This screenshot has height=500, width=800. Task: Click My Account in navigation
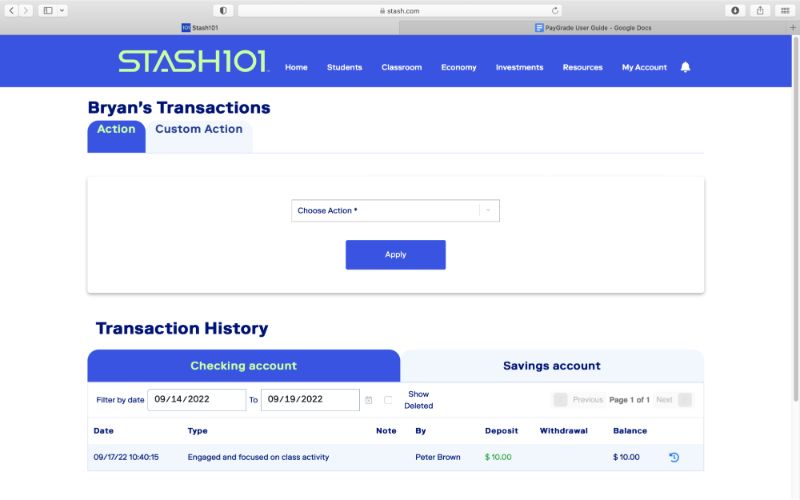pos(644,67)
